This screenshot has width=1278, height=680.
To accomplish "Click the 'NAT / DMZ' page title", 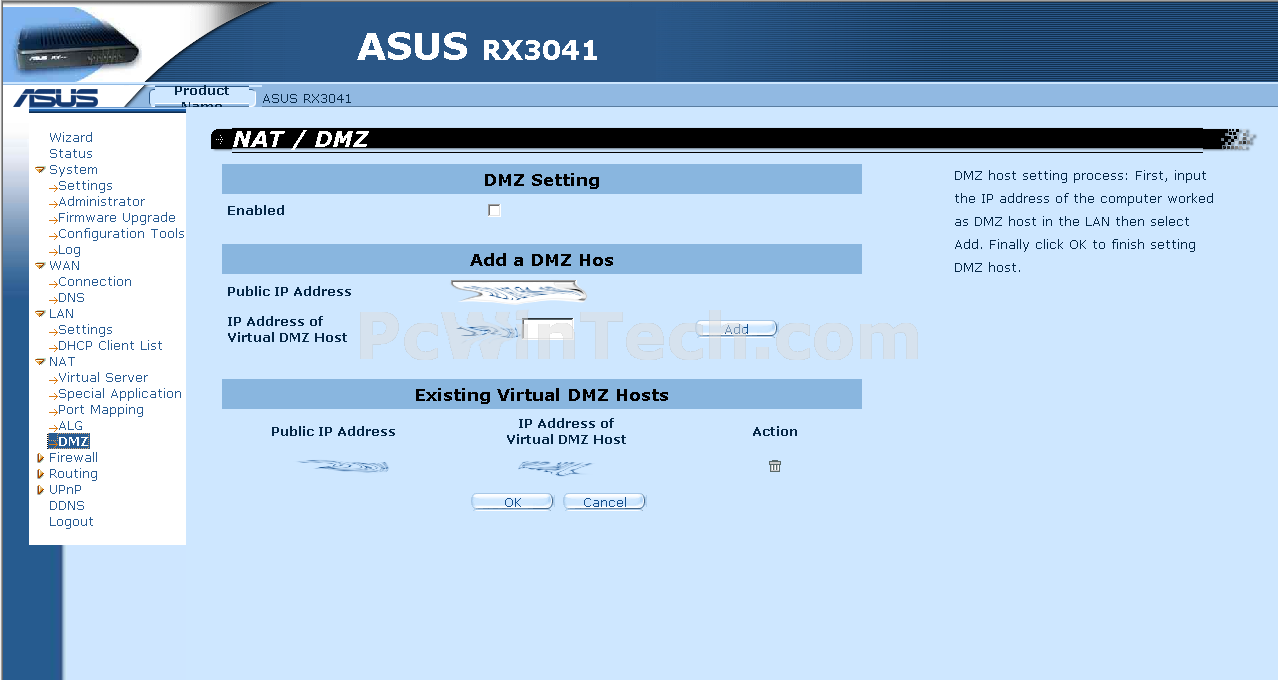I will [300, 139].
